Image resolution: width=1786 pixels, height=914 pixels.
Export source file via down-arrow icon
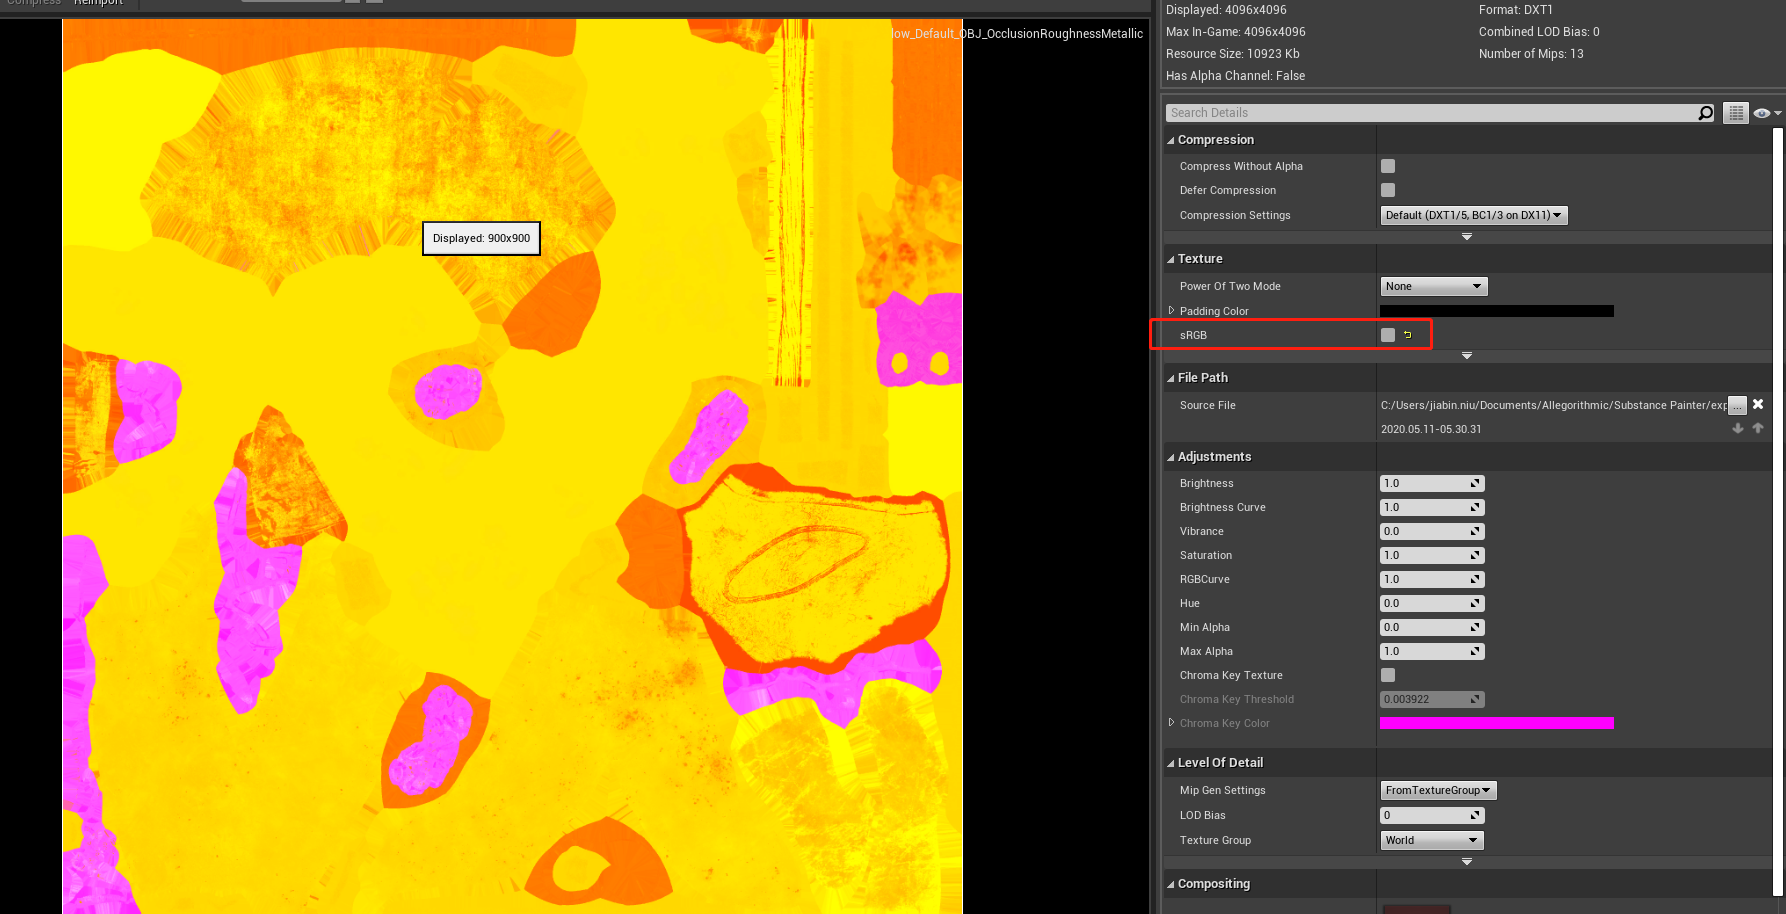1737,428
